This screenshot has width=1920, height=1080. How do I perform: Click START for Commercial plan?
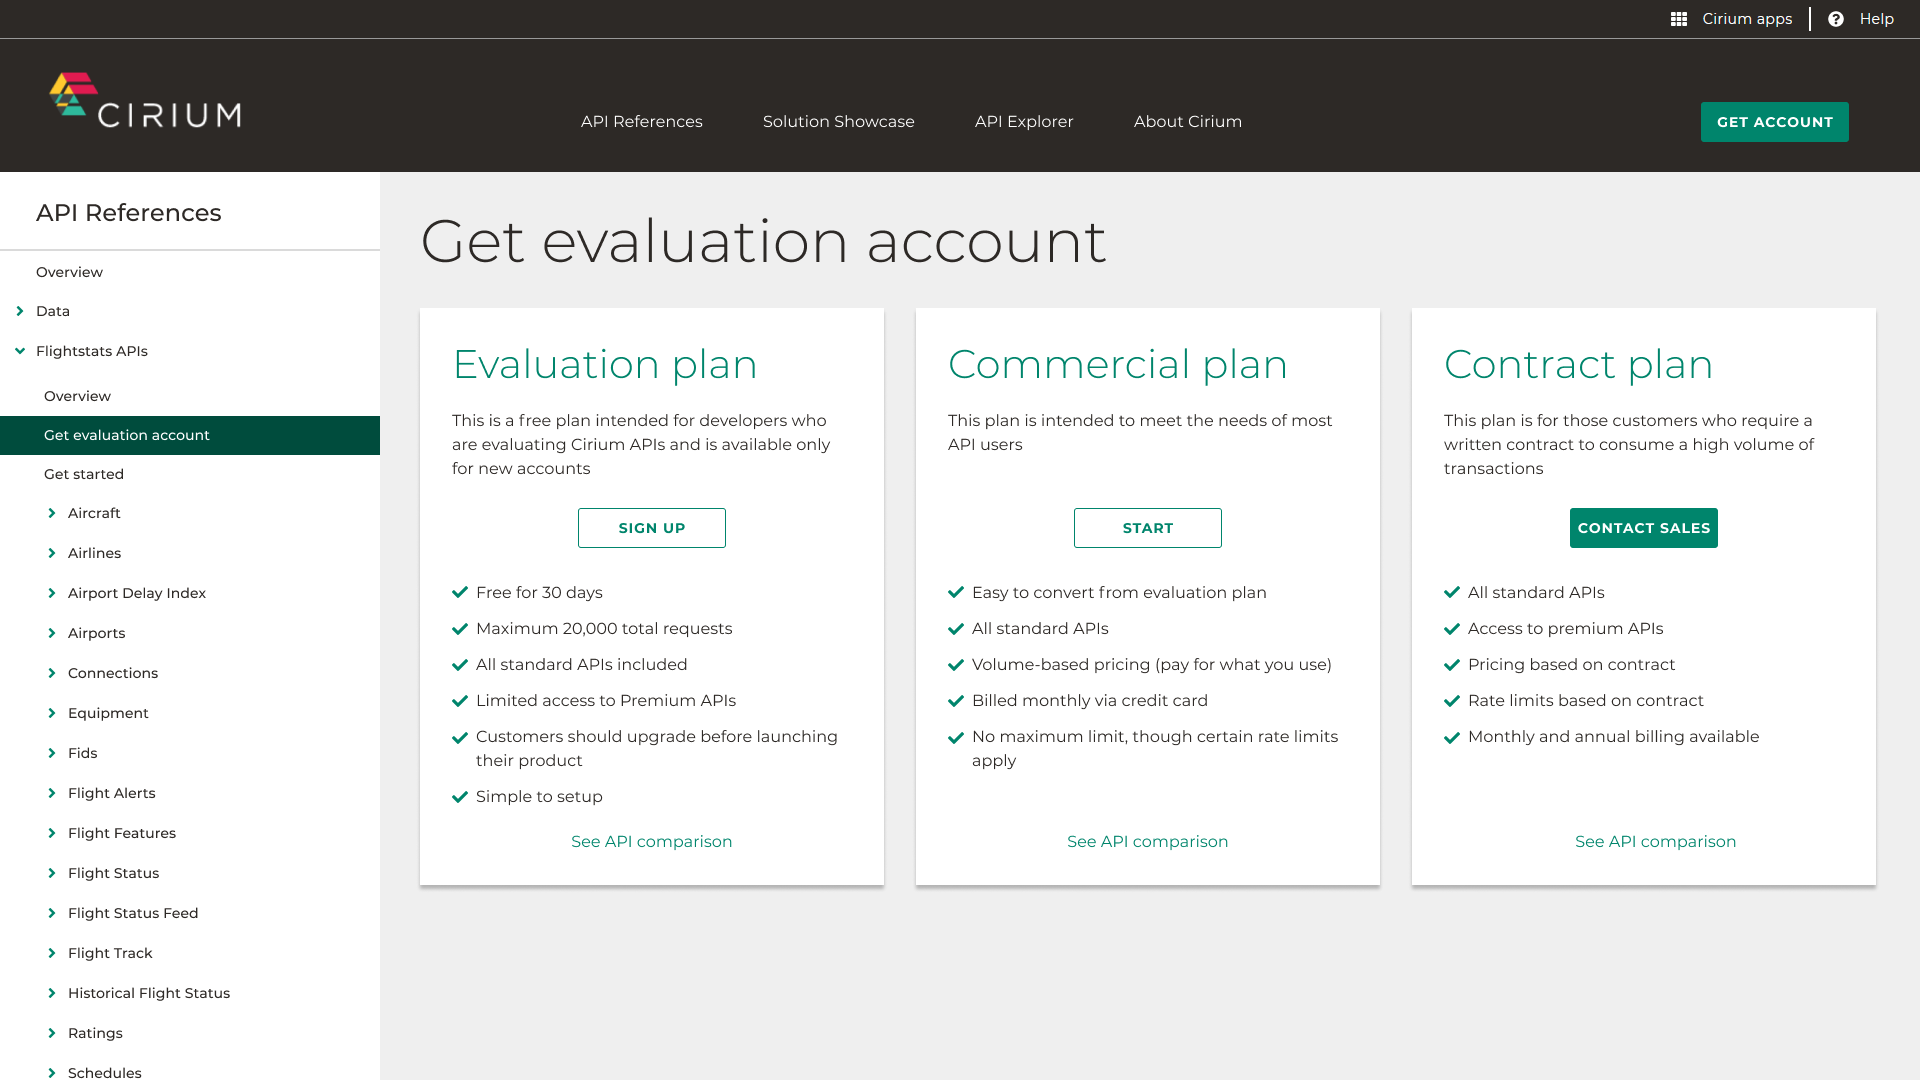[x=1148, y=528]
